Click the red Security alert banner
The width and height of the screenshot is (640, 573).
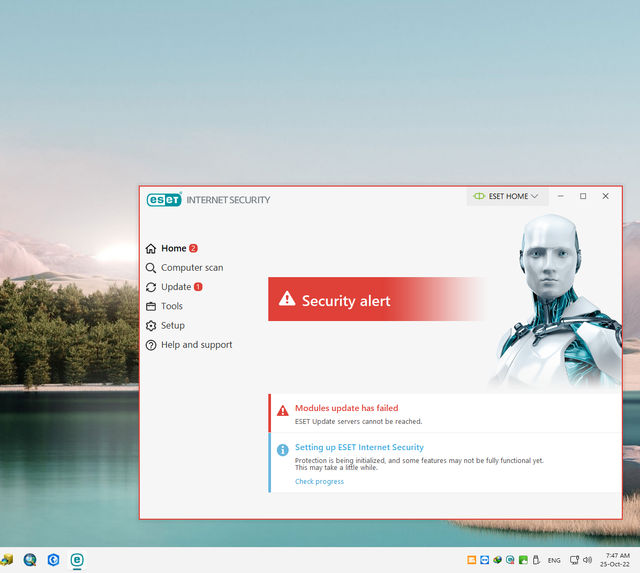point(377,299)
